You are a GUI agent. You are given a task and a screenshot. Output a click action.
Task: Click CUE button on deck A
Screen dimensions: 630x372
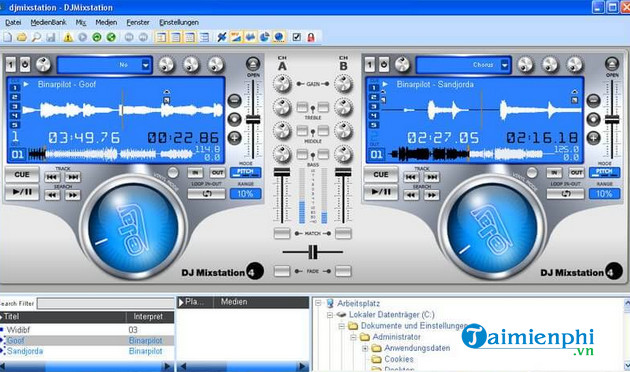[22, 175]
